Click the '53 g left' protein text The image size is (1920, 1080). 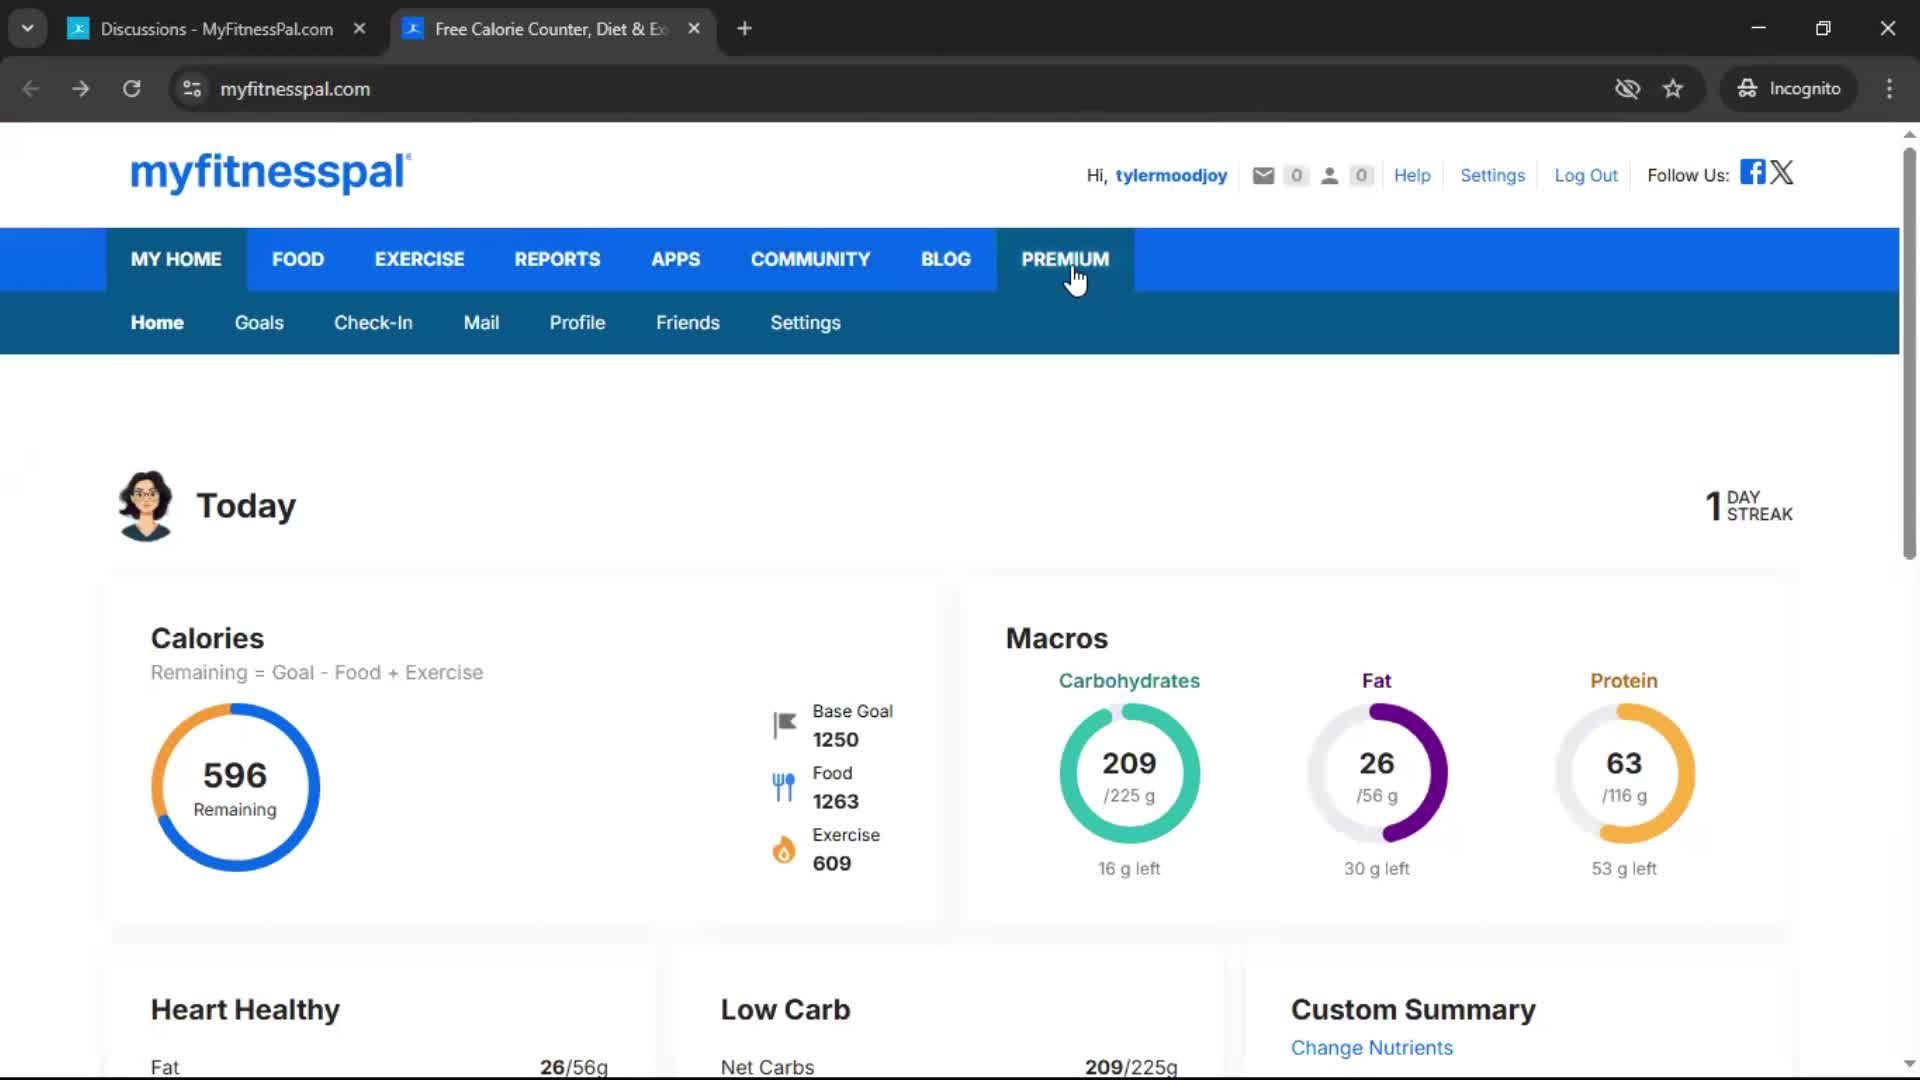(1624, 869)
